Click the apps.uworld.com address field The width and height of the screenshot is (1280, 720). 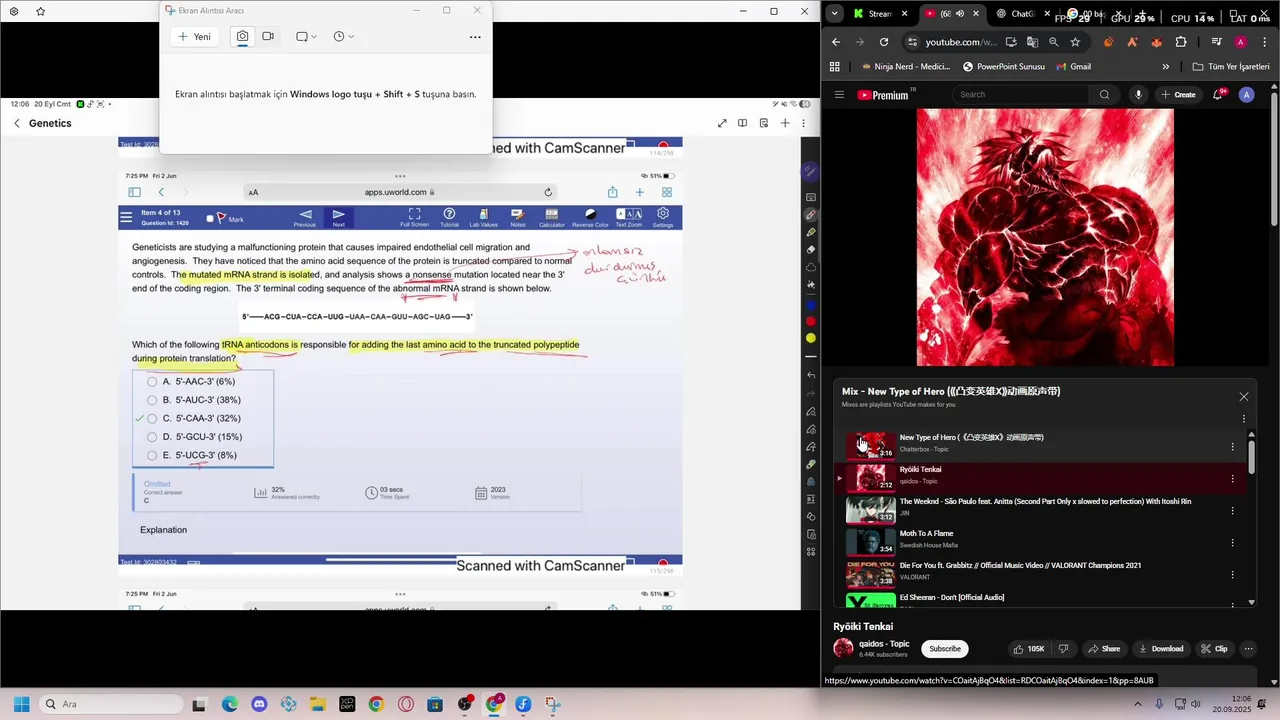coord(400,192)
